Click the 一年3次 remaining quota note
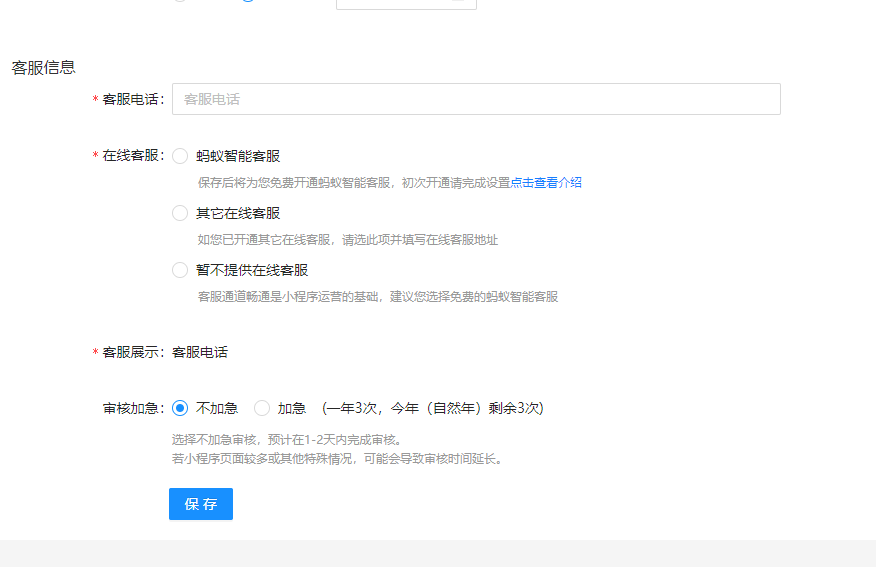Screen dimensions: 876x567 [x=432, y=408]
